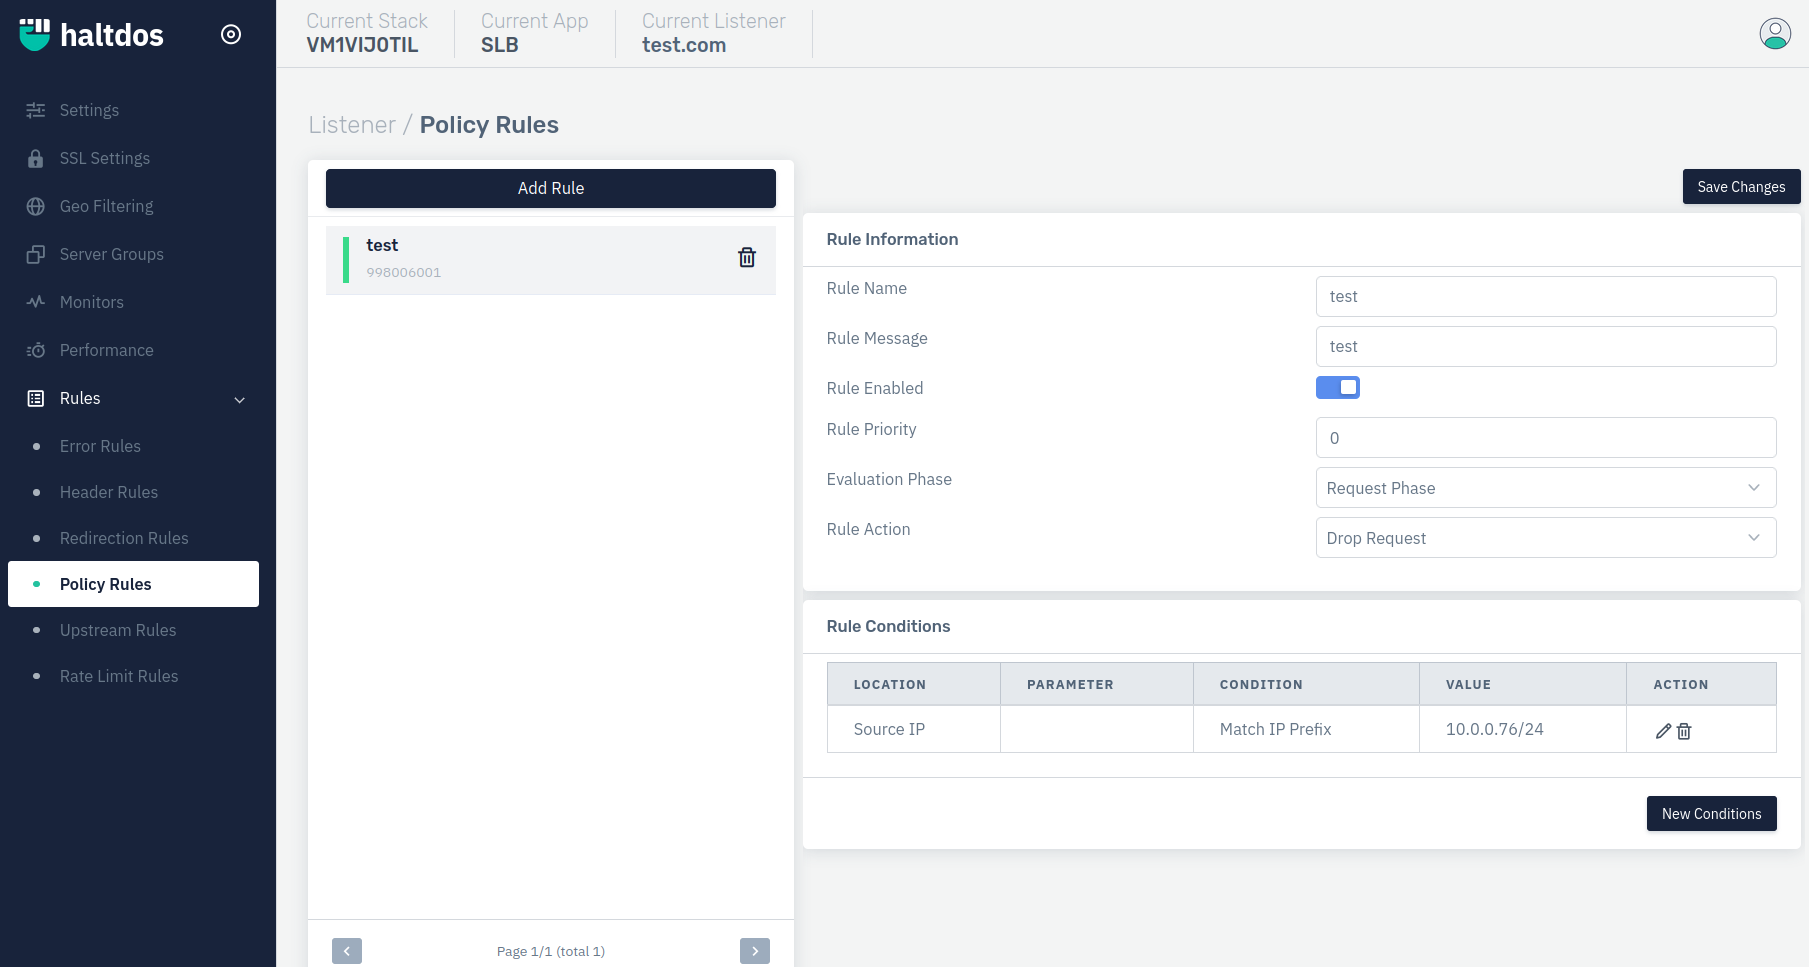
Task: Click the target circle icon beside haltdos
Action: coord(231,35)
